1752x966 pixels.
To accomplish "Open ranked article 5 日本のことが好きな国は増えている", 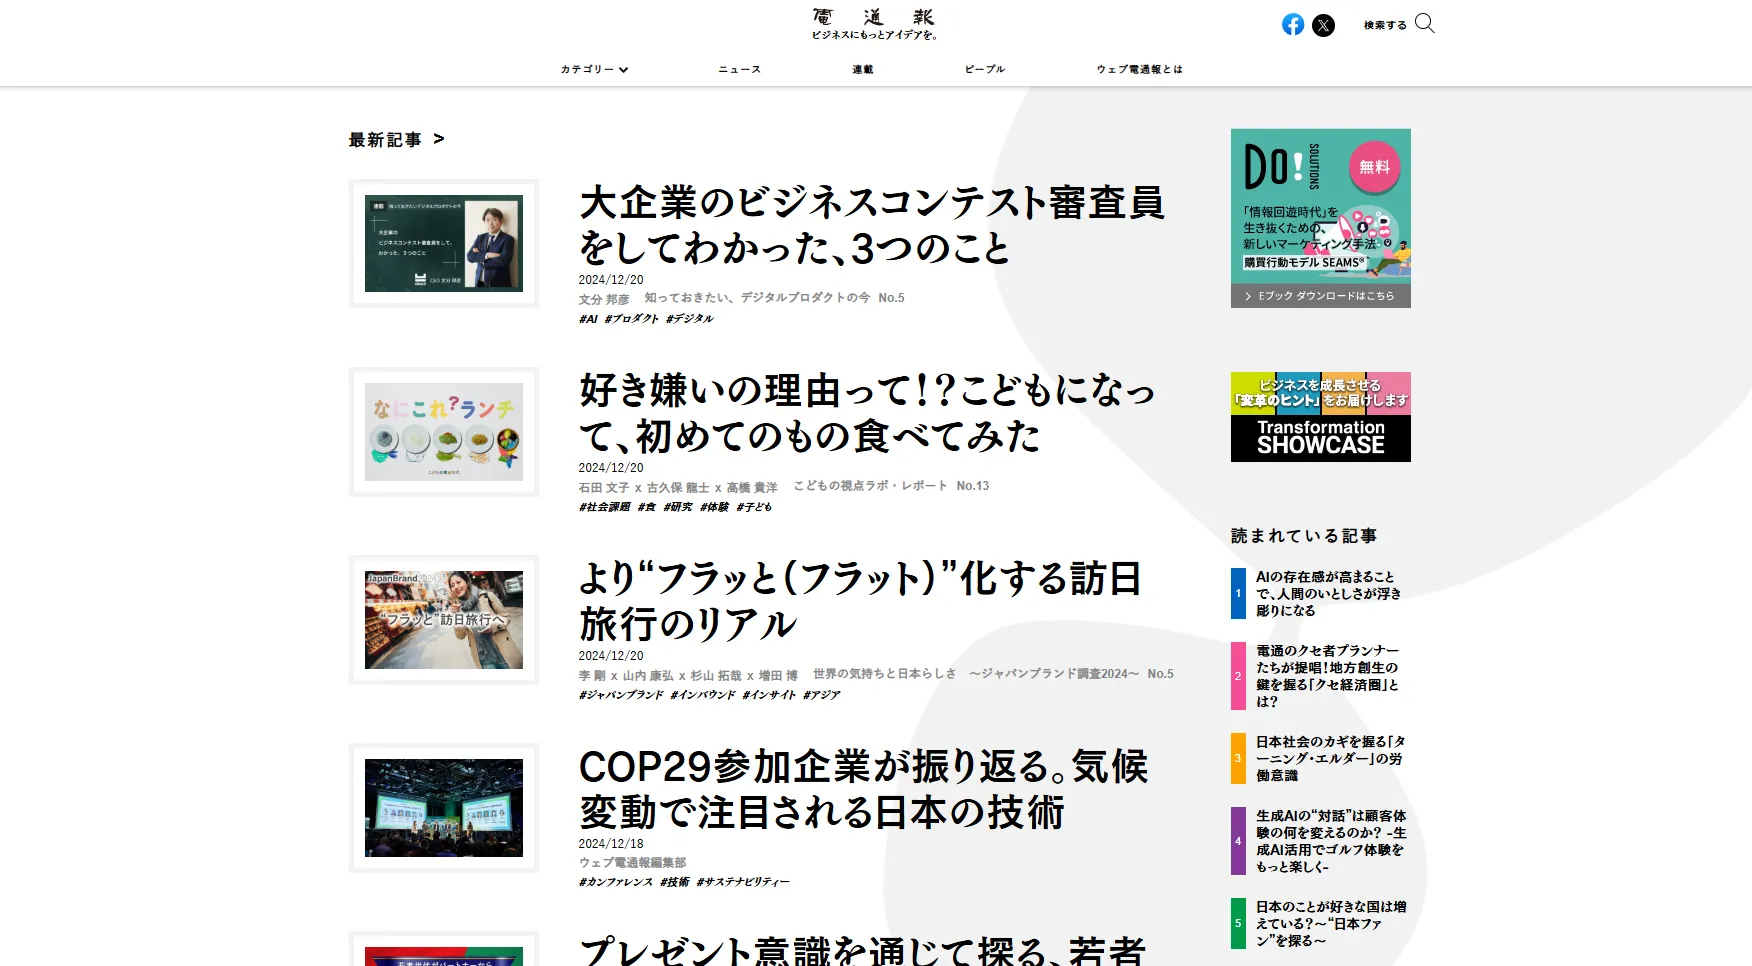I will [1320, 924].
